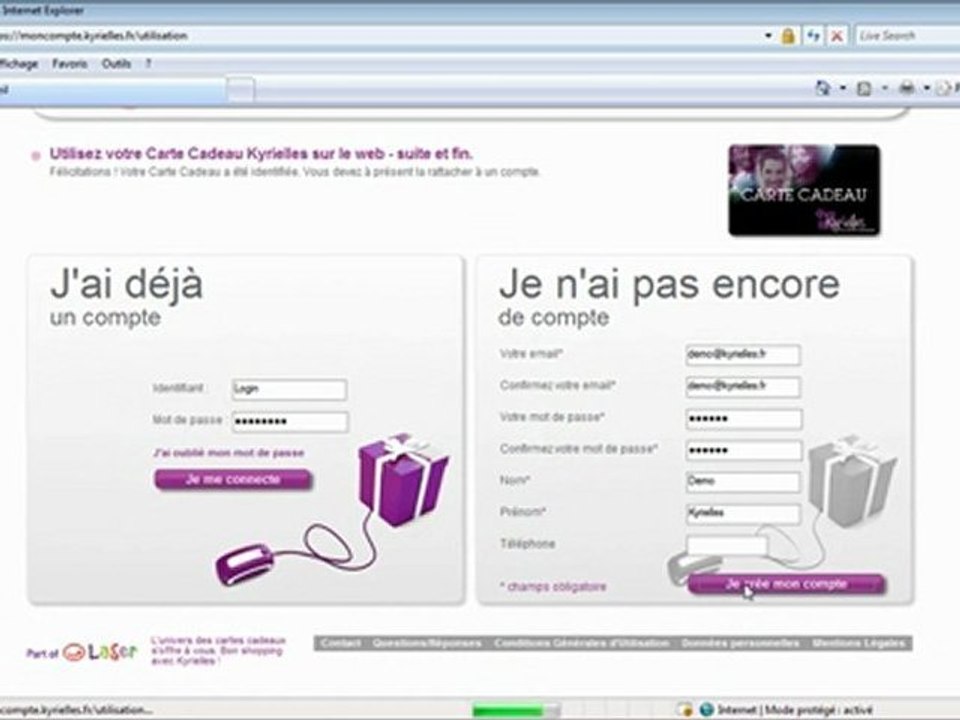The image size is (960, 720).
Task: Click "J'ai oublié mon mot de passe" link
Action: click(228, 453)
